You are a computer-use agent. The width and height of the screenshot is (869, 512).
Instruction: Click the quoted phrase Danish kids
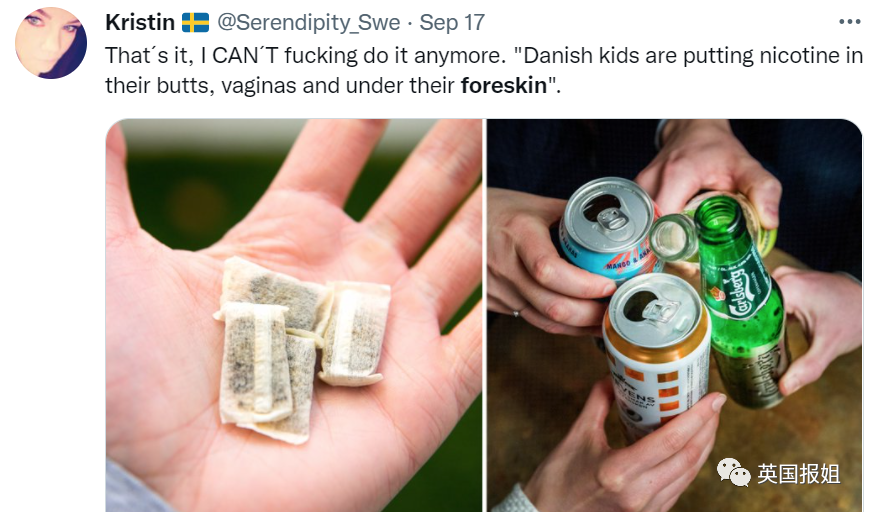[x=574, y=55]
